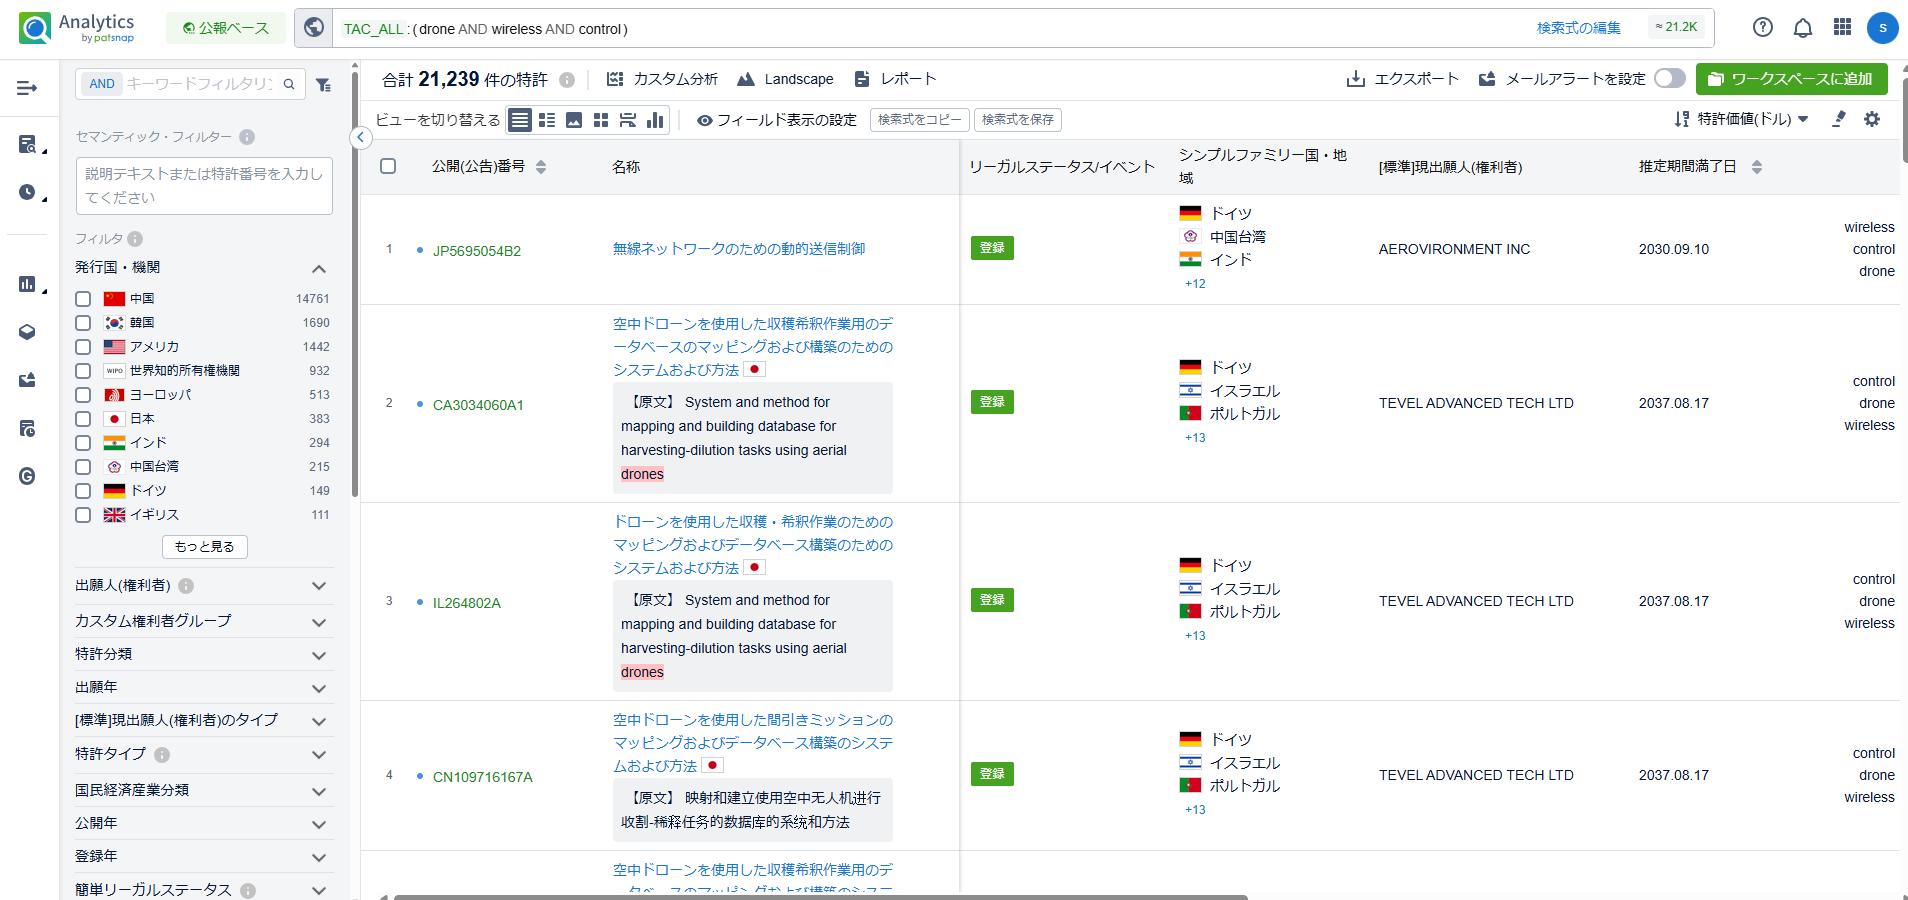Check the 日本 country filter checkbox
The height and width of the screenshot is (900, 1908).
[83, 419]
